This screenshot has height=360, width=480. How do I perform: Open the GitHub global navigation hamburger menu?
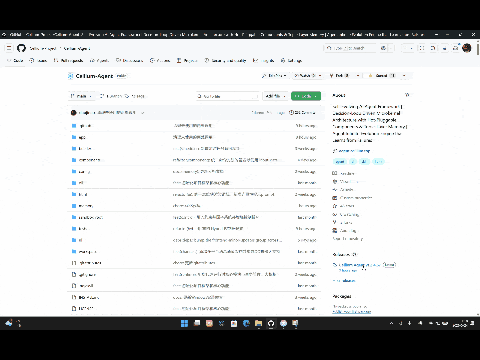pyautogui.click(x=9, y=48)
